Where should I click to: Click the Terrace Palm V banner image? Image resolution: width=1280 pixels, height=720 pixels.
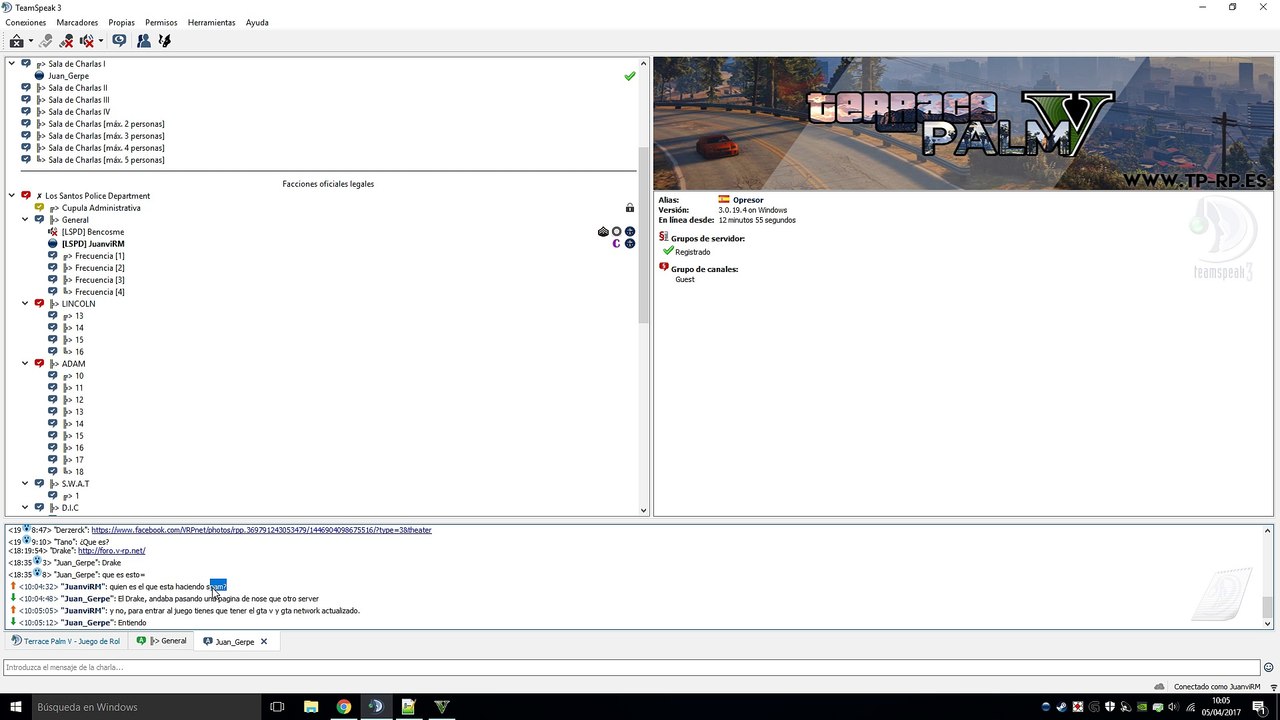(x=964, y=124)
